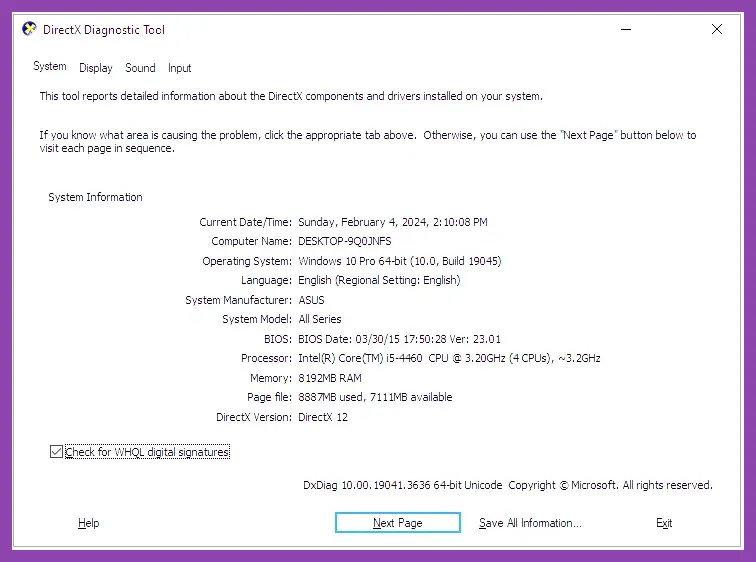
Task: Click the Next Page button
Action: 398,522
